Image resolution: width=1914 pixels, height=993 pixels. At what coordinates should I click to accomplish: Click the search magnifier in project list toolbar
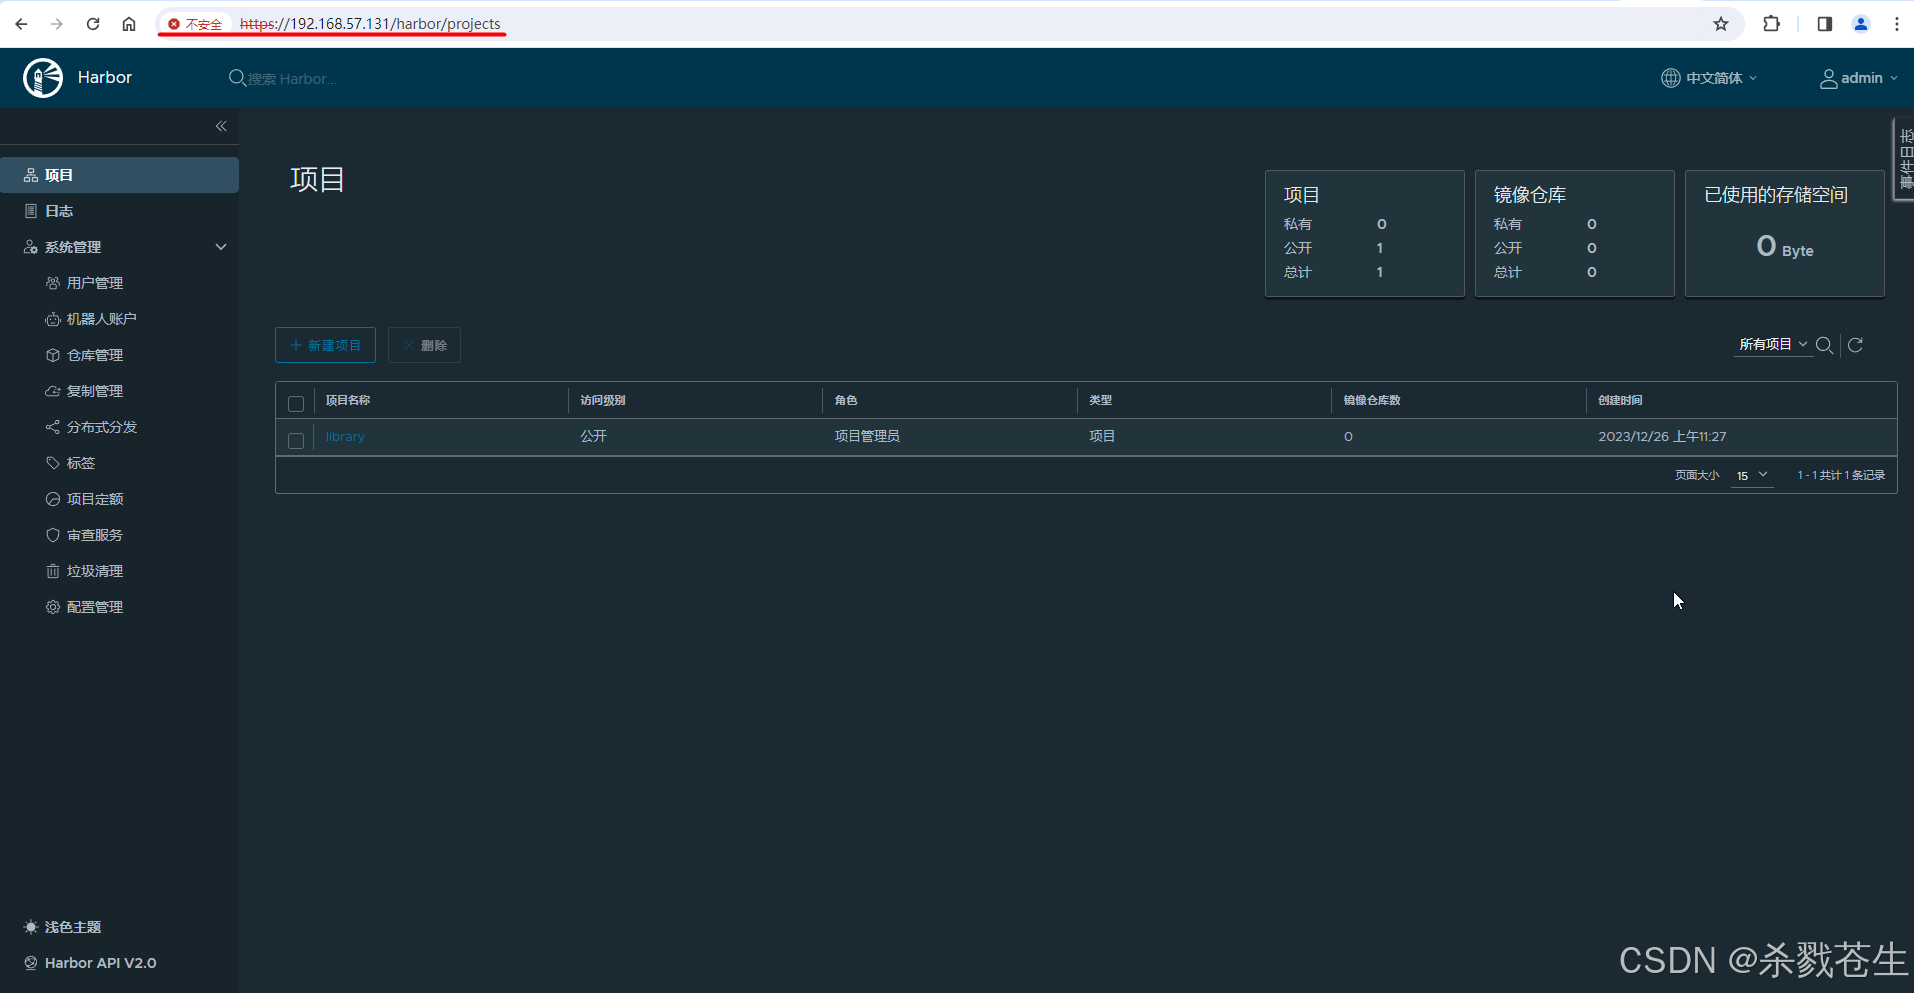1824,345
